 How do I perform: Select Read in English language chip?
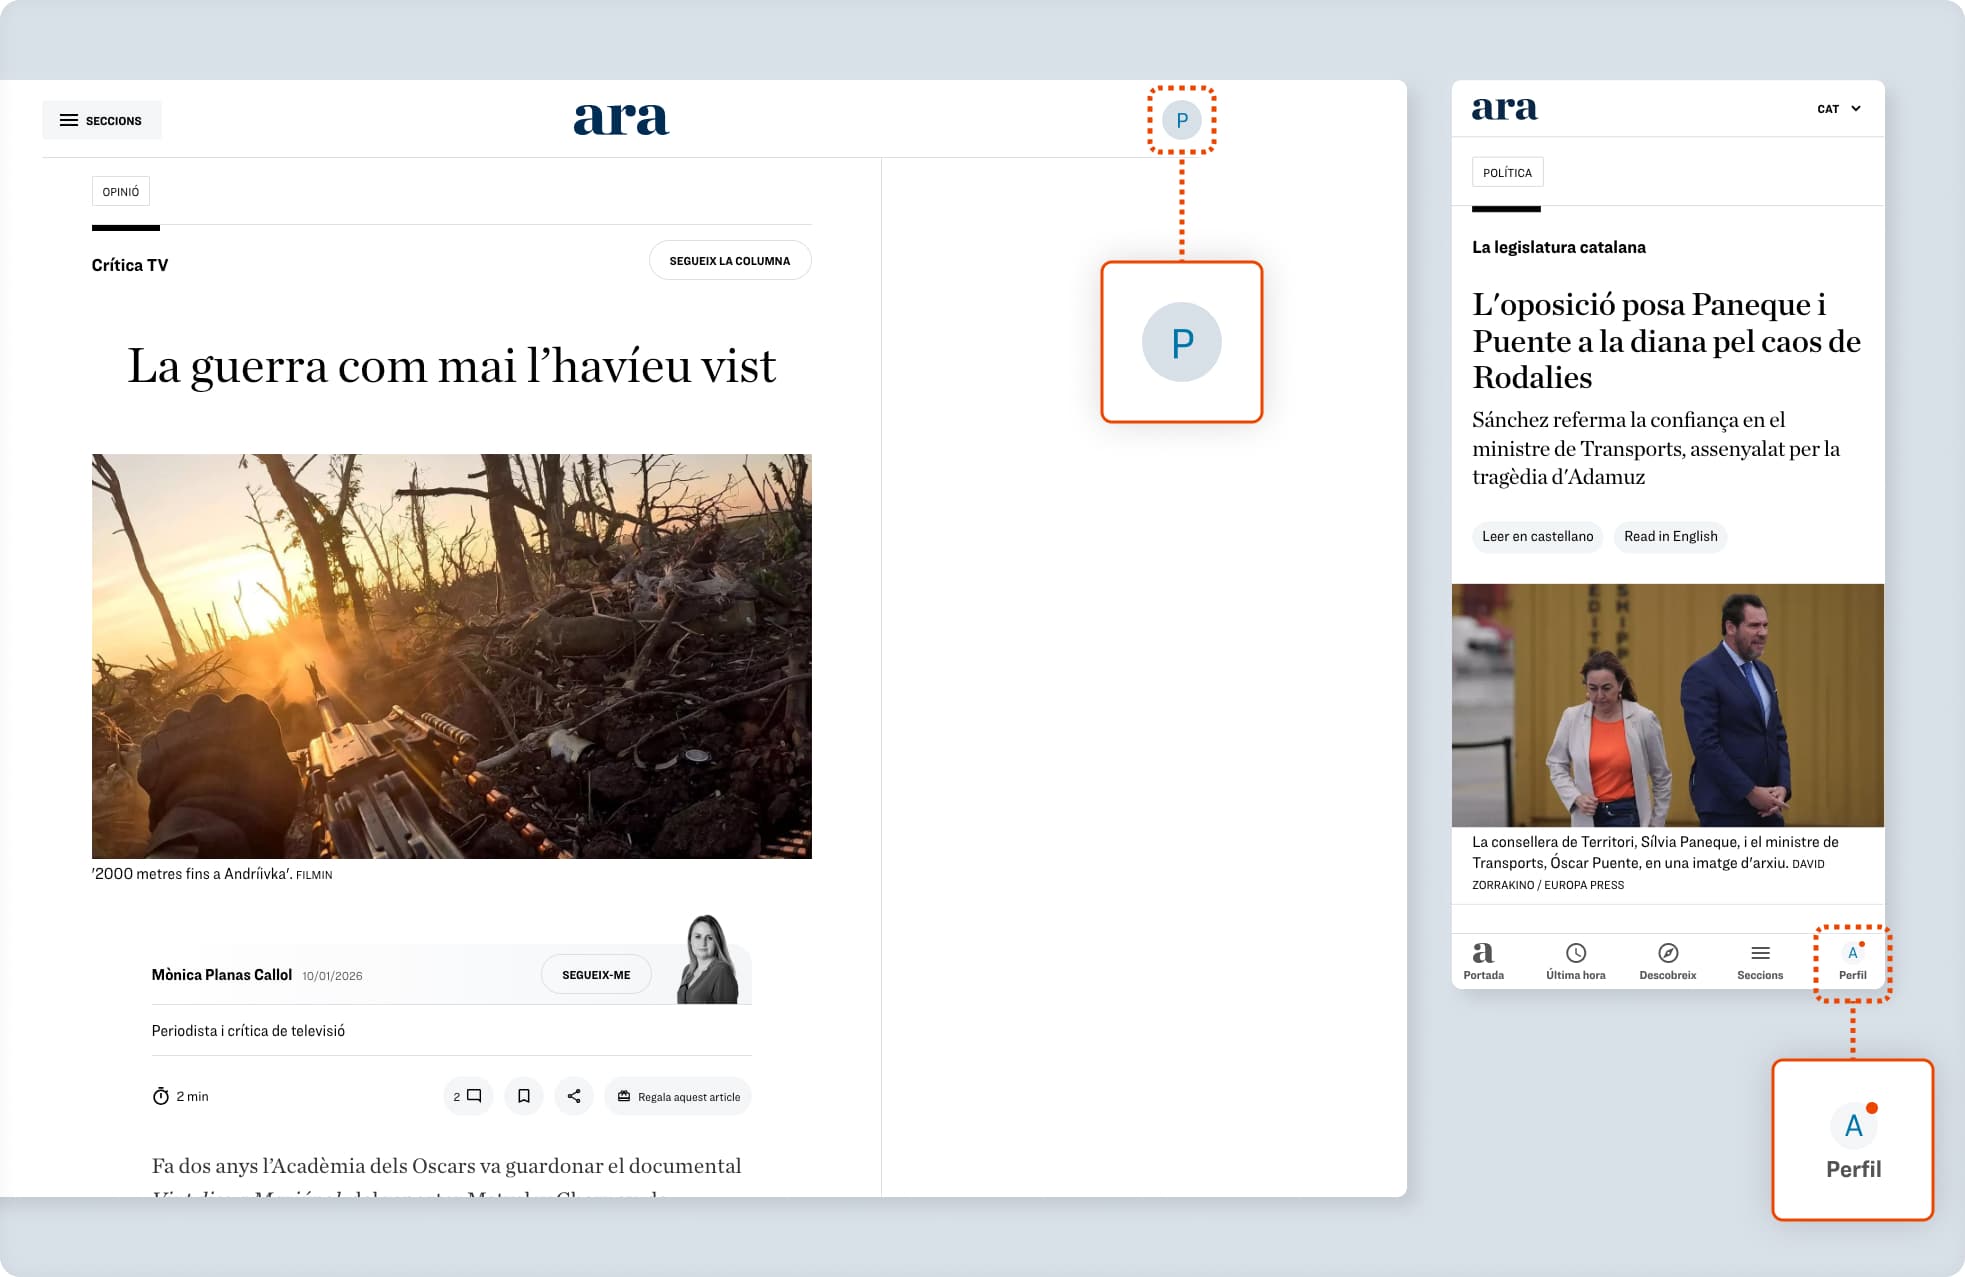tap(1670, 537)
